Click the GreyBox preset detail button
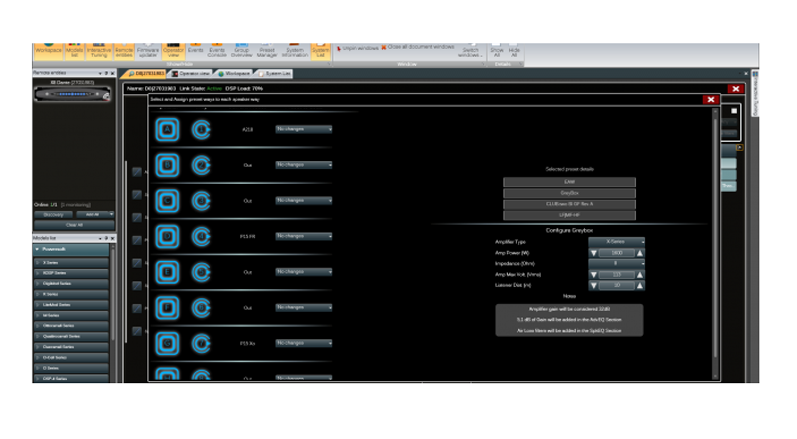797x439 pixels. tap(569, 193)
